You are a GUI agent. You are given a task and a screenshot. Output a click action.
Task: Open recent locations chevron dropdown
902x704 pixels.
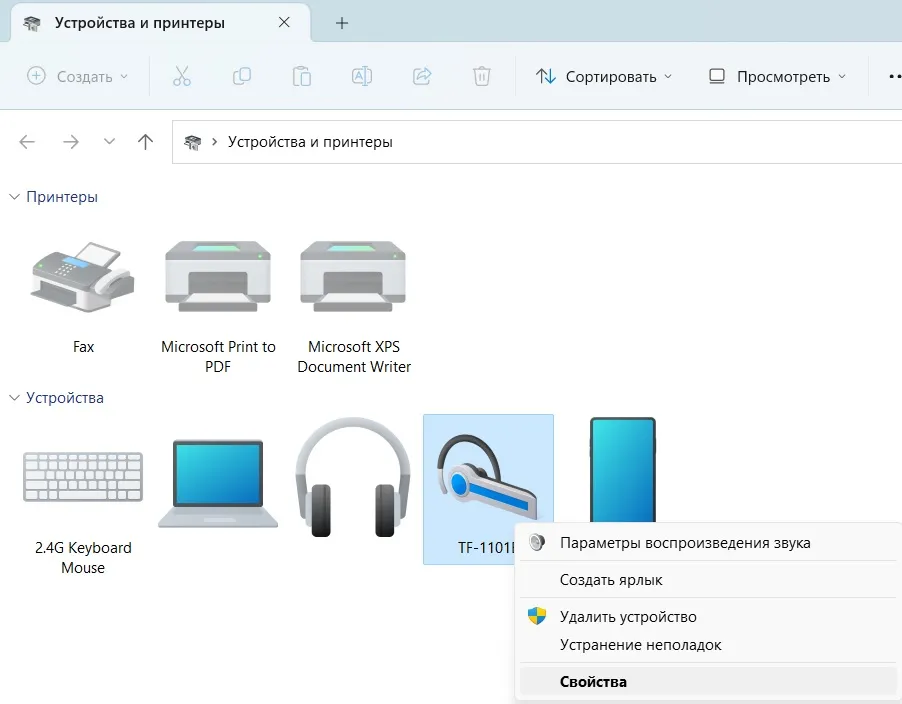[109, 141]
